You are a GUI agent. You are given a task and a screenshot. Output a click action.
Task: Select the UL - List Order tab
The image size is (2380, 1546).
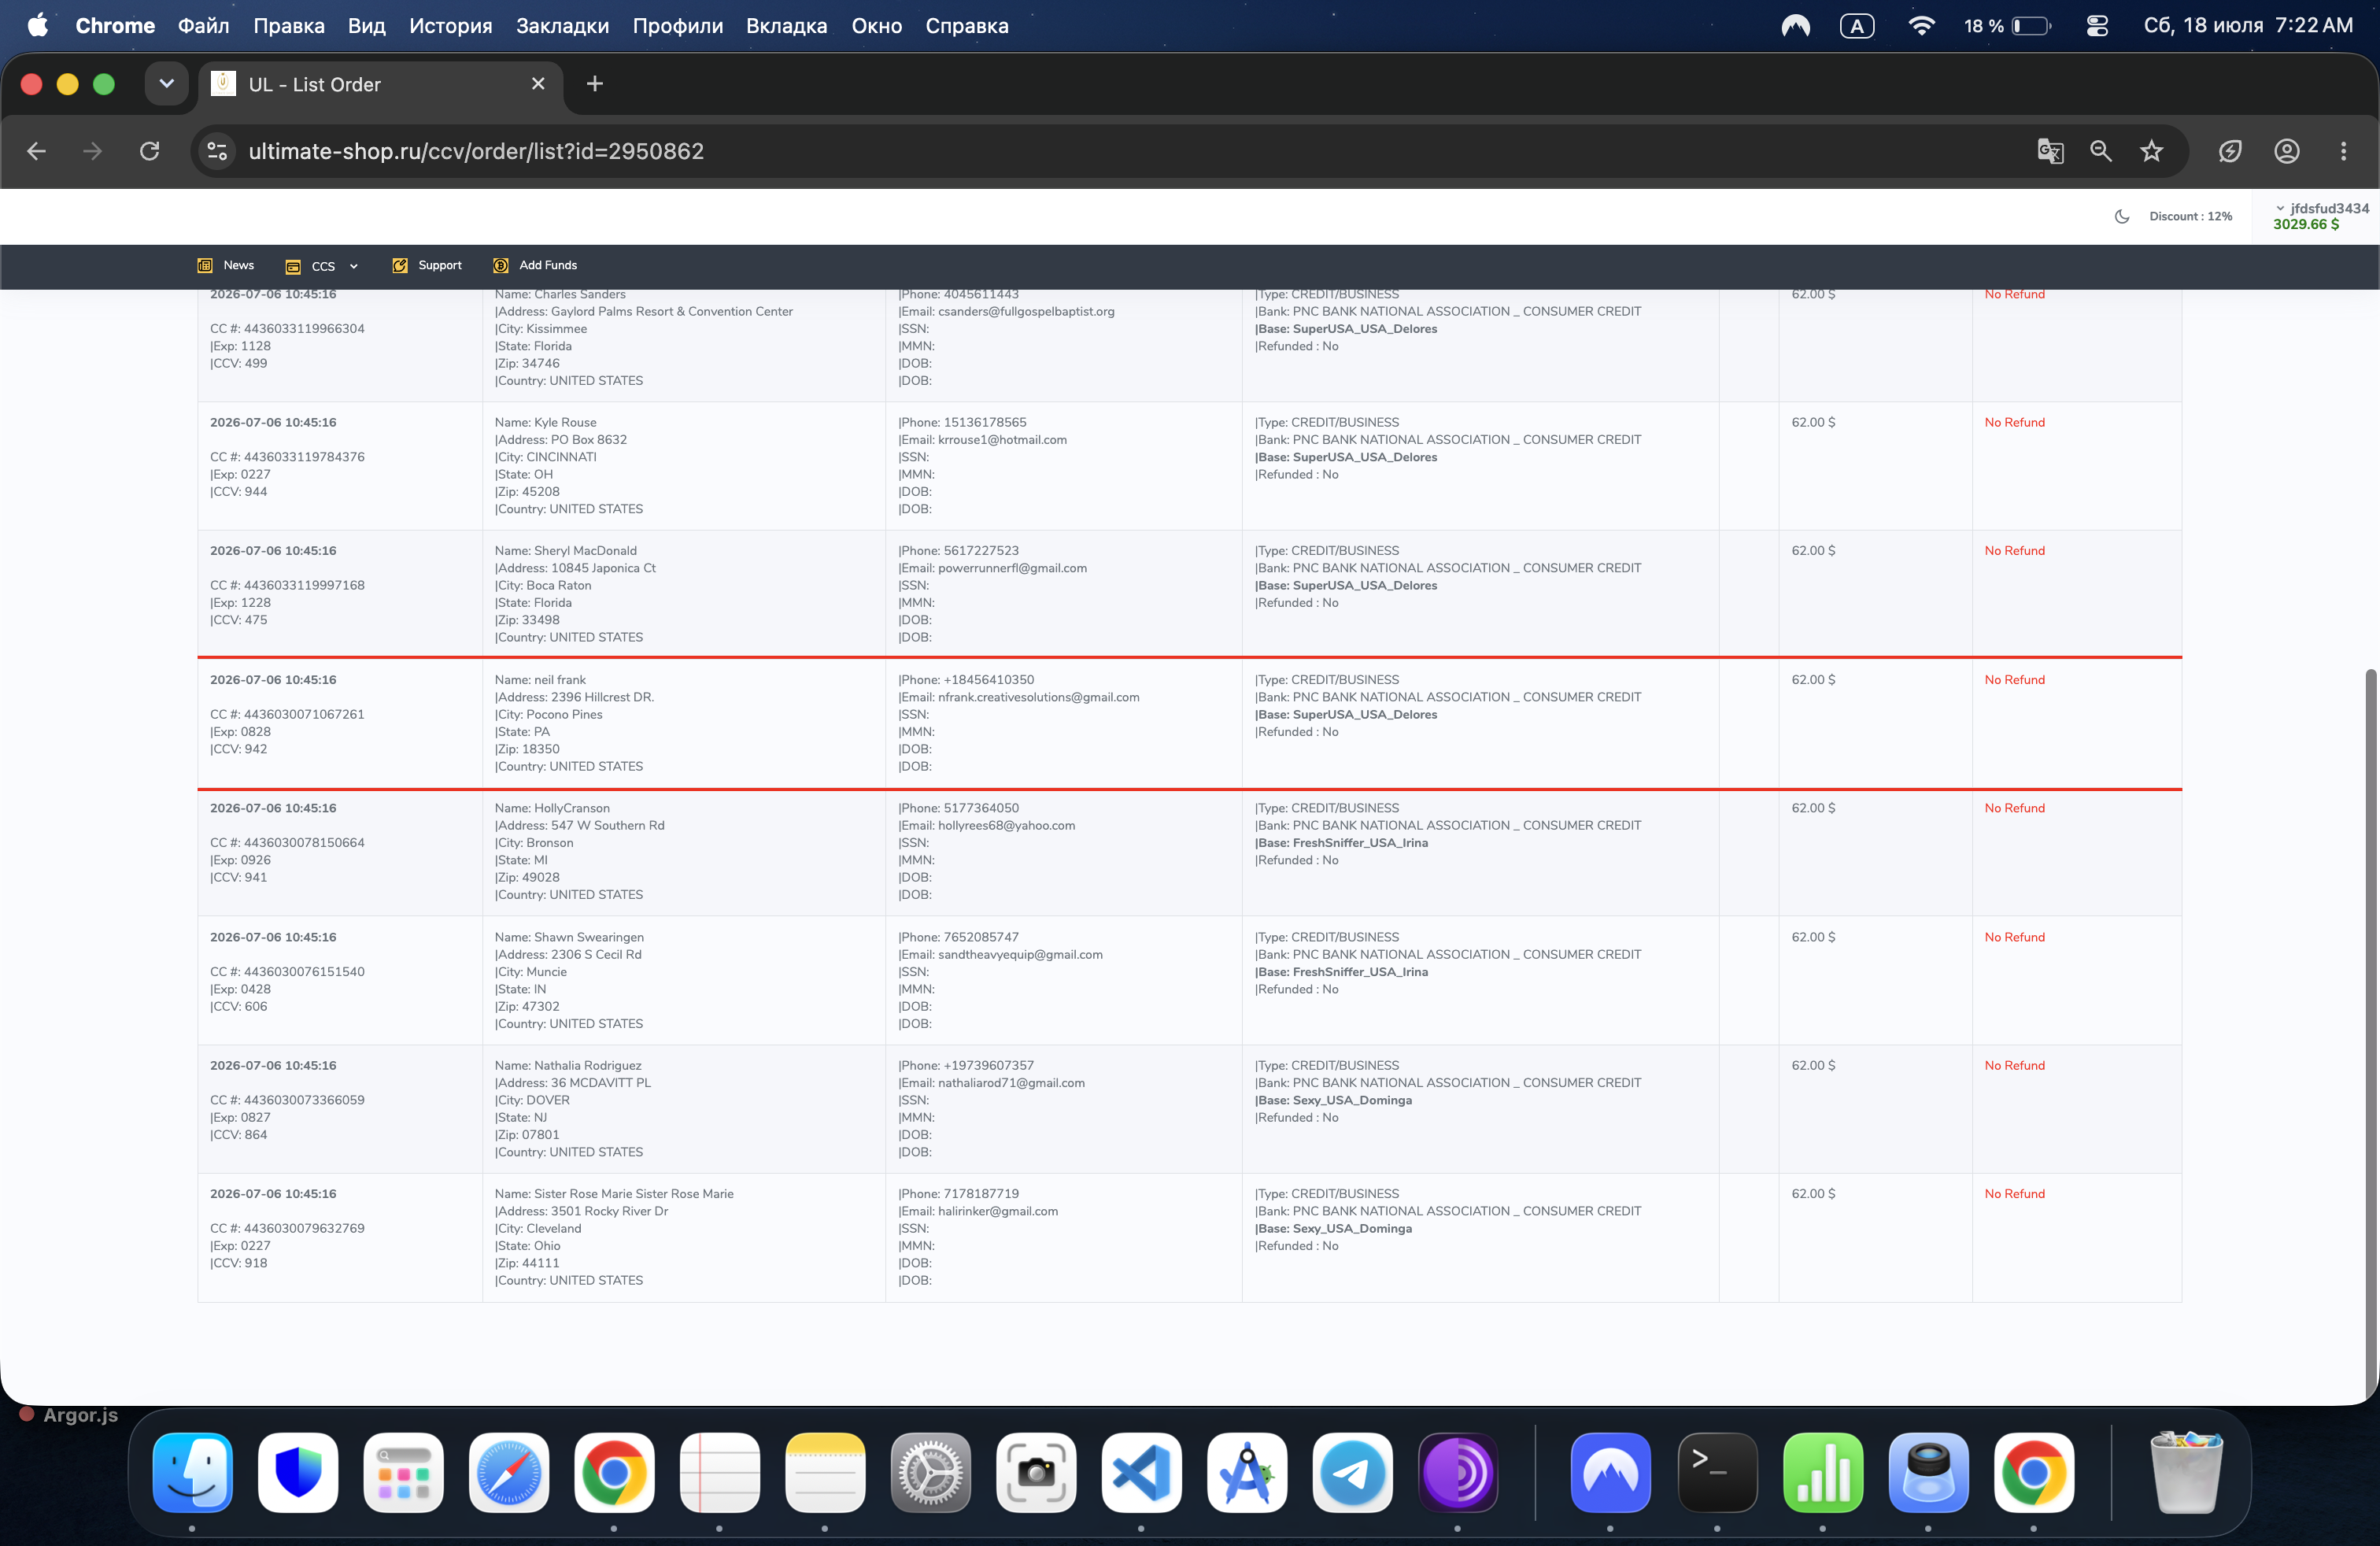(x=381, y=84)
